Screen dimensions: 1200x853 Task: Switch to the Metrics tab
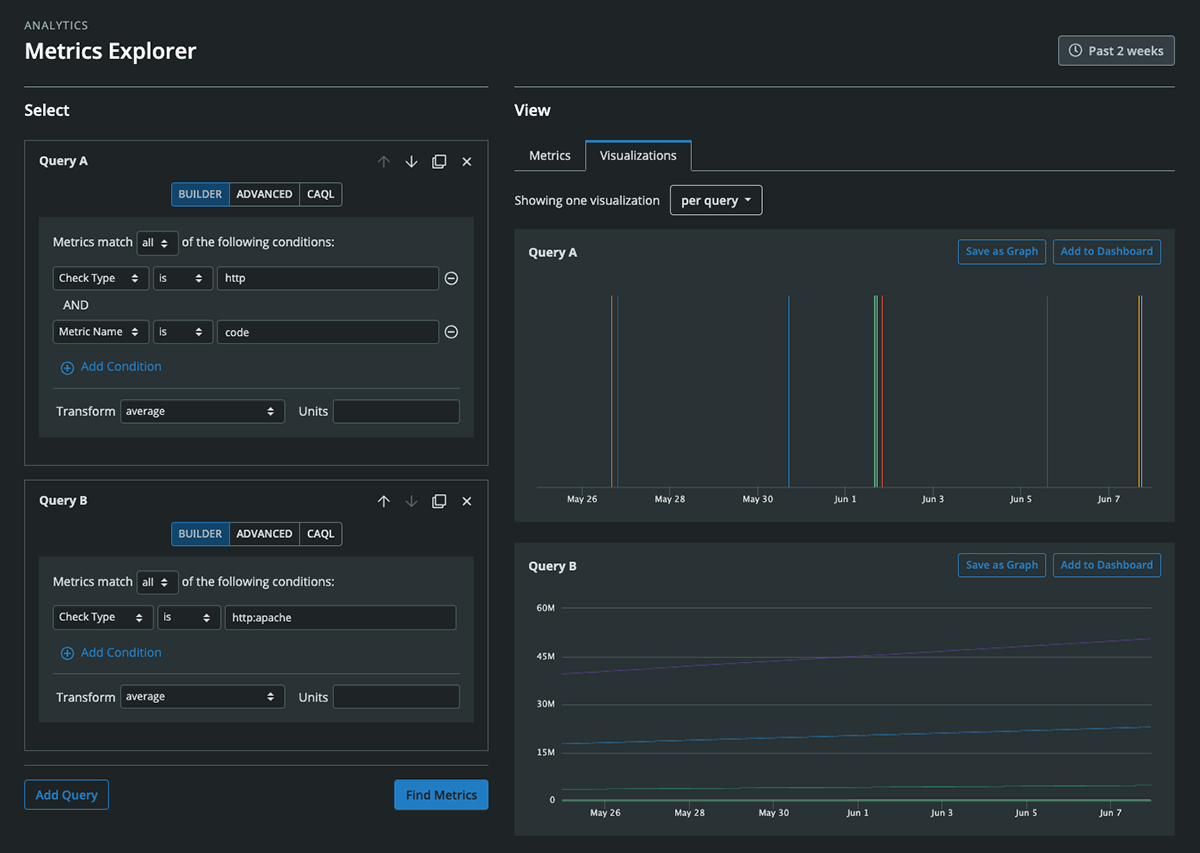pos(550,155)
